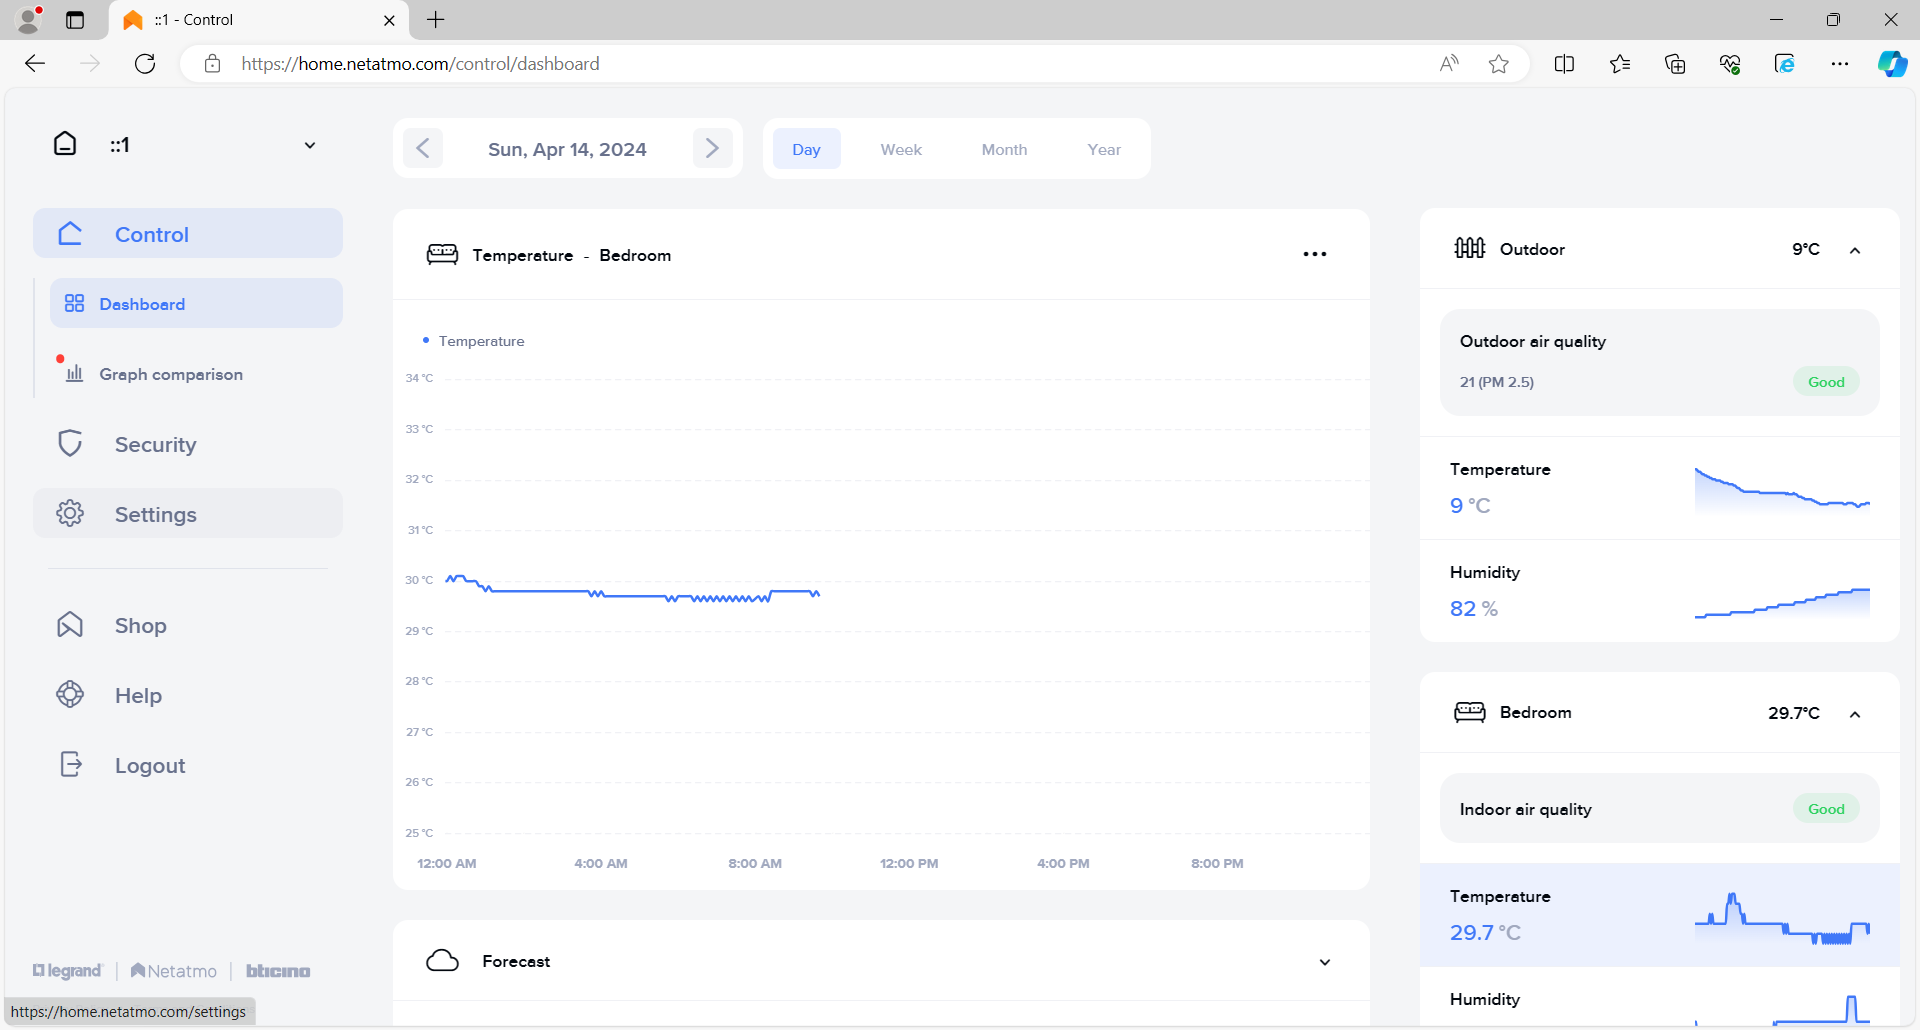Go to the next day
The image size is (1920, 1030).
(x=712, y=149)
